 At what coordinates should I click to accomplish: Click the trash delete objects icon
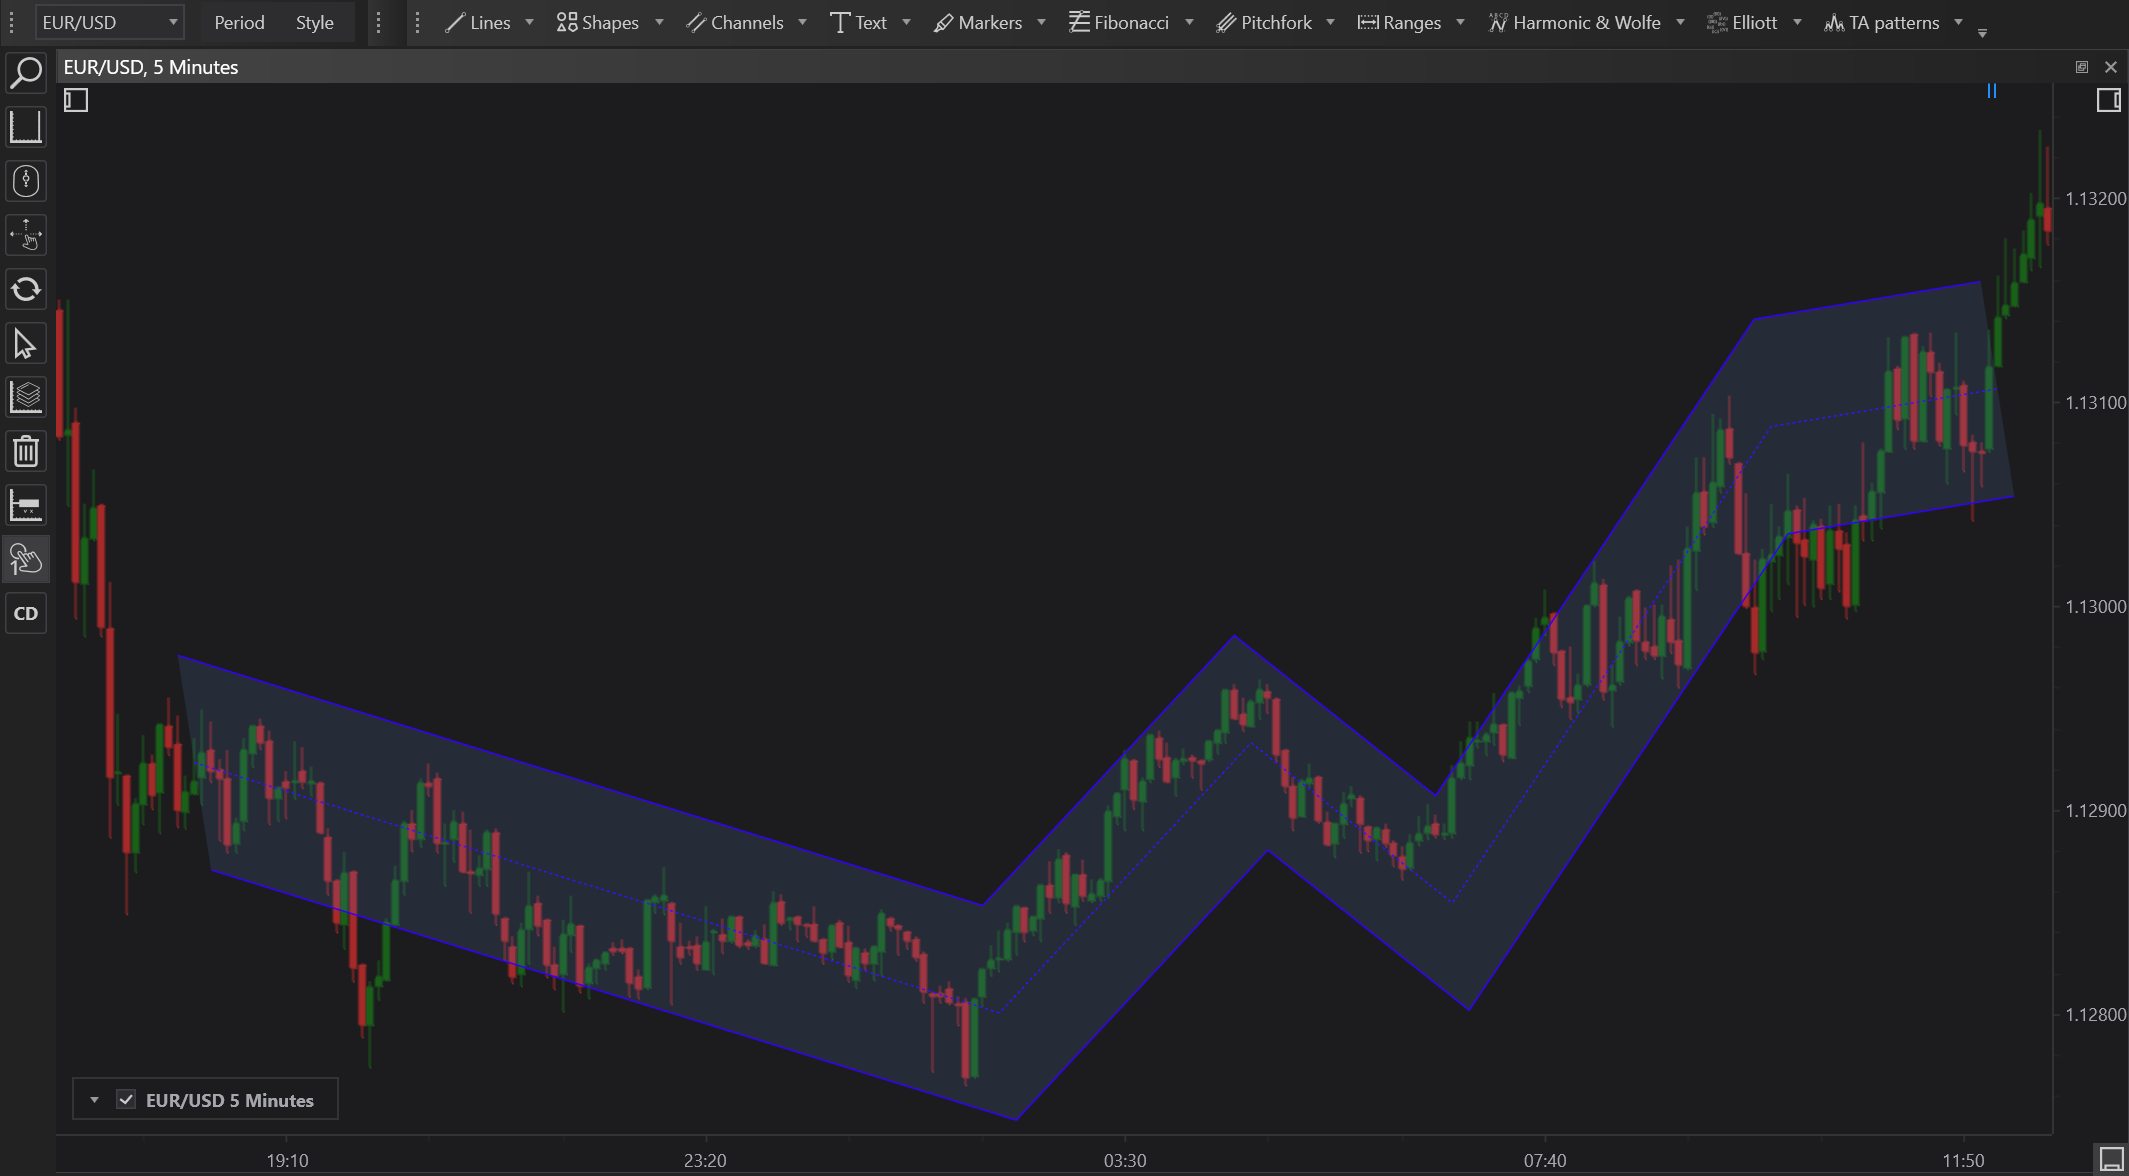coord(26,451)
